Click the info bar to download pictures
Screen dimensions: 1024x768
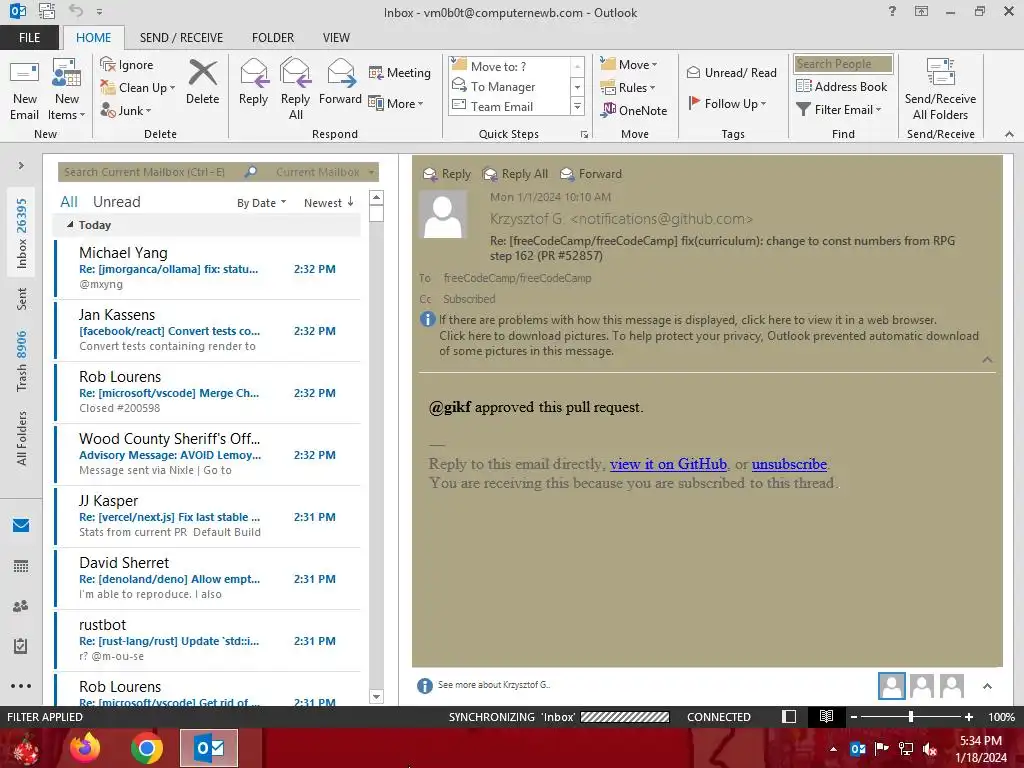pyautogui.click(x=709, y=344)
